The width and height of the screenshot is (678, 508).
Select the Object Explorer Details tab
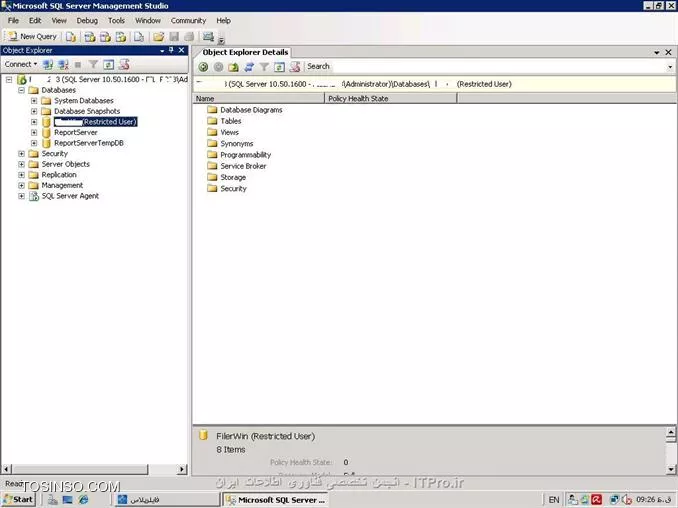pyautogui.click(x=245, y=52)
